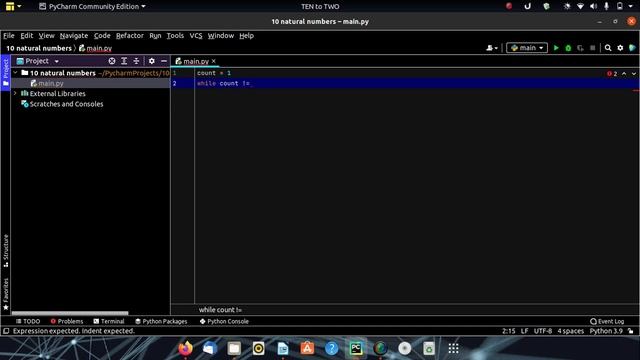Viewport: 640px width, 360px height.
Task: Click Expand All icon in Project panel
Action: [124, 61]
